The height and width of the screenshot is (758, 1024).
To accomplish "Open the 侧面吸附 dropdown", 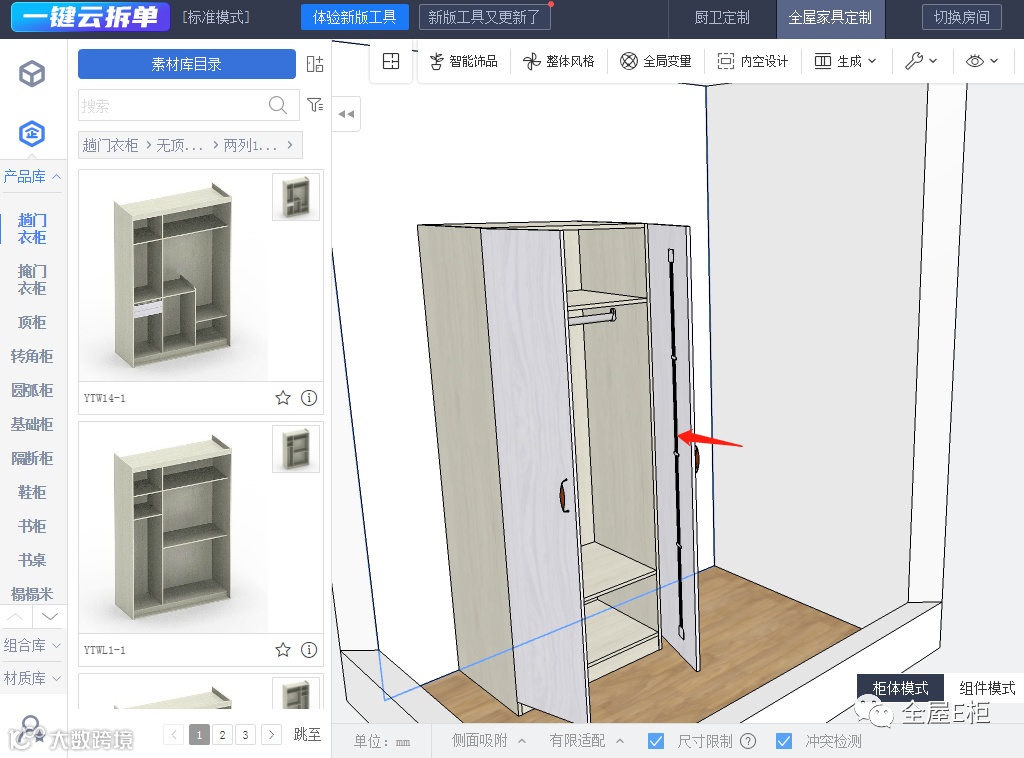I will (x=488, y=741).
